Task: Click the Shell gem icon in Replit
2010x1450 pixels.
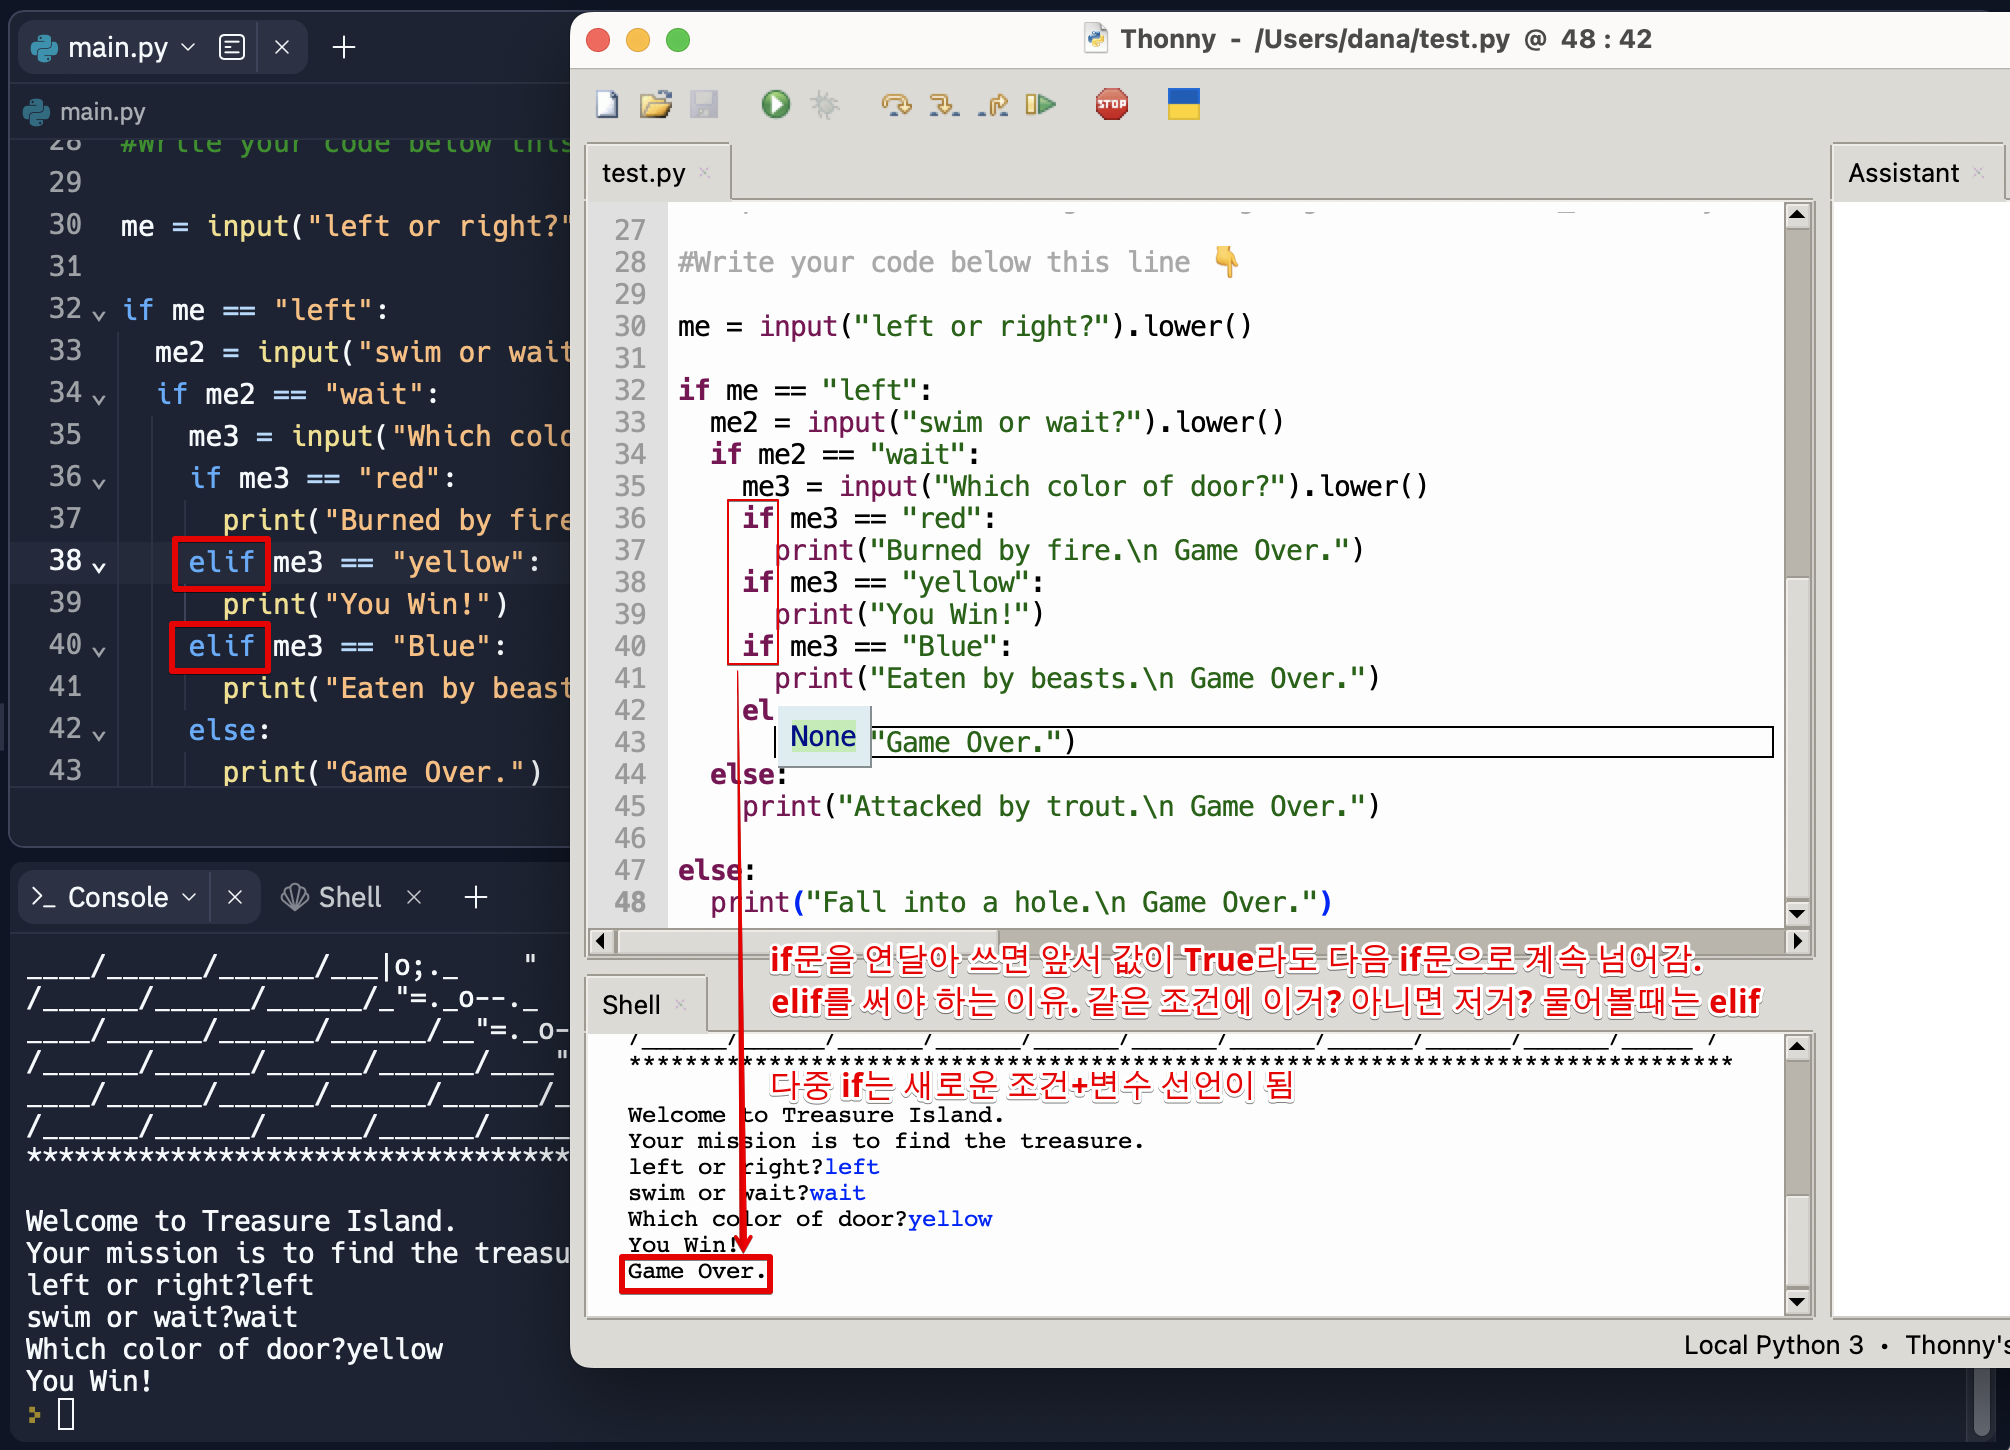Action: 294,897
